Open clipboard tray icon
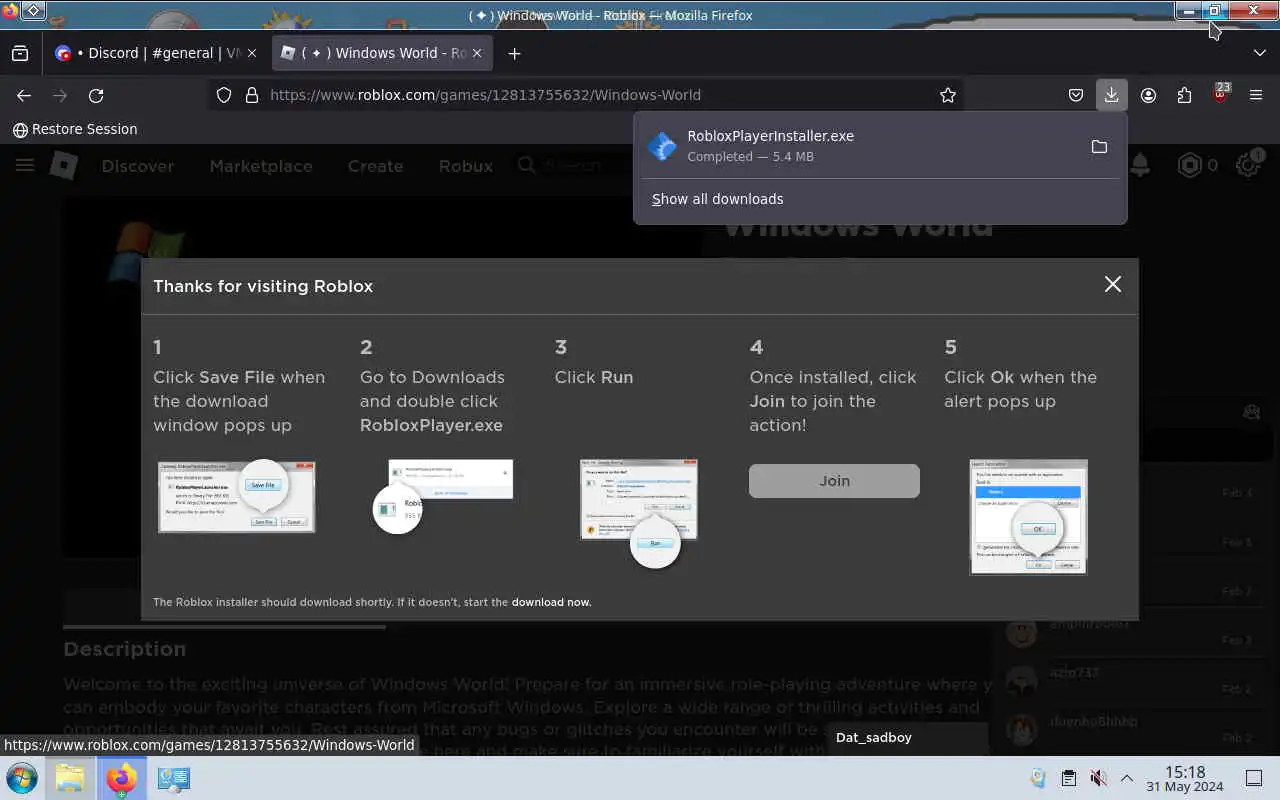Screen dimensions: 1280x800 (1068, 778)
